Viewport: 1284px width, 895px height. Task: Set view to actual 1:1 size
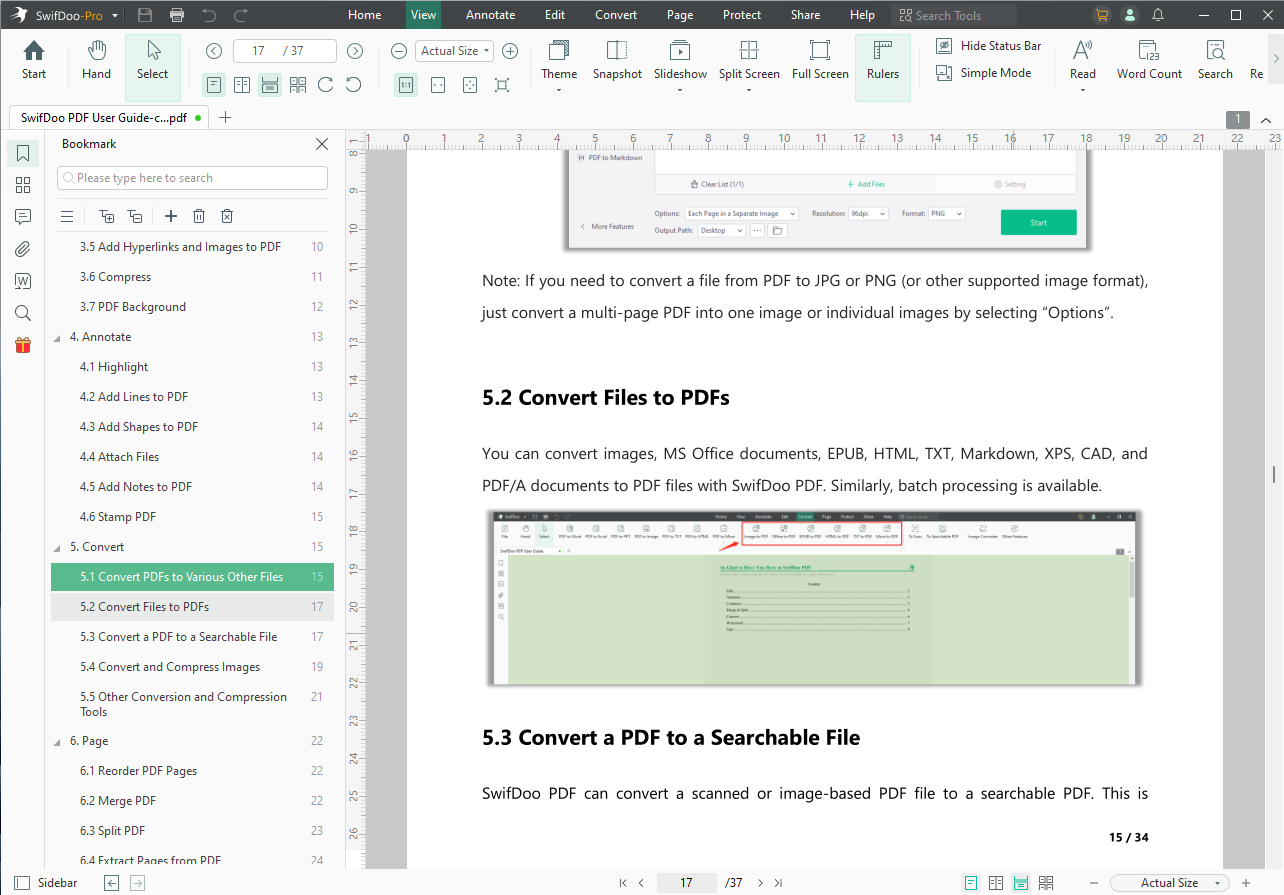(x=406, y=85)
